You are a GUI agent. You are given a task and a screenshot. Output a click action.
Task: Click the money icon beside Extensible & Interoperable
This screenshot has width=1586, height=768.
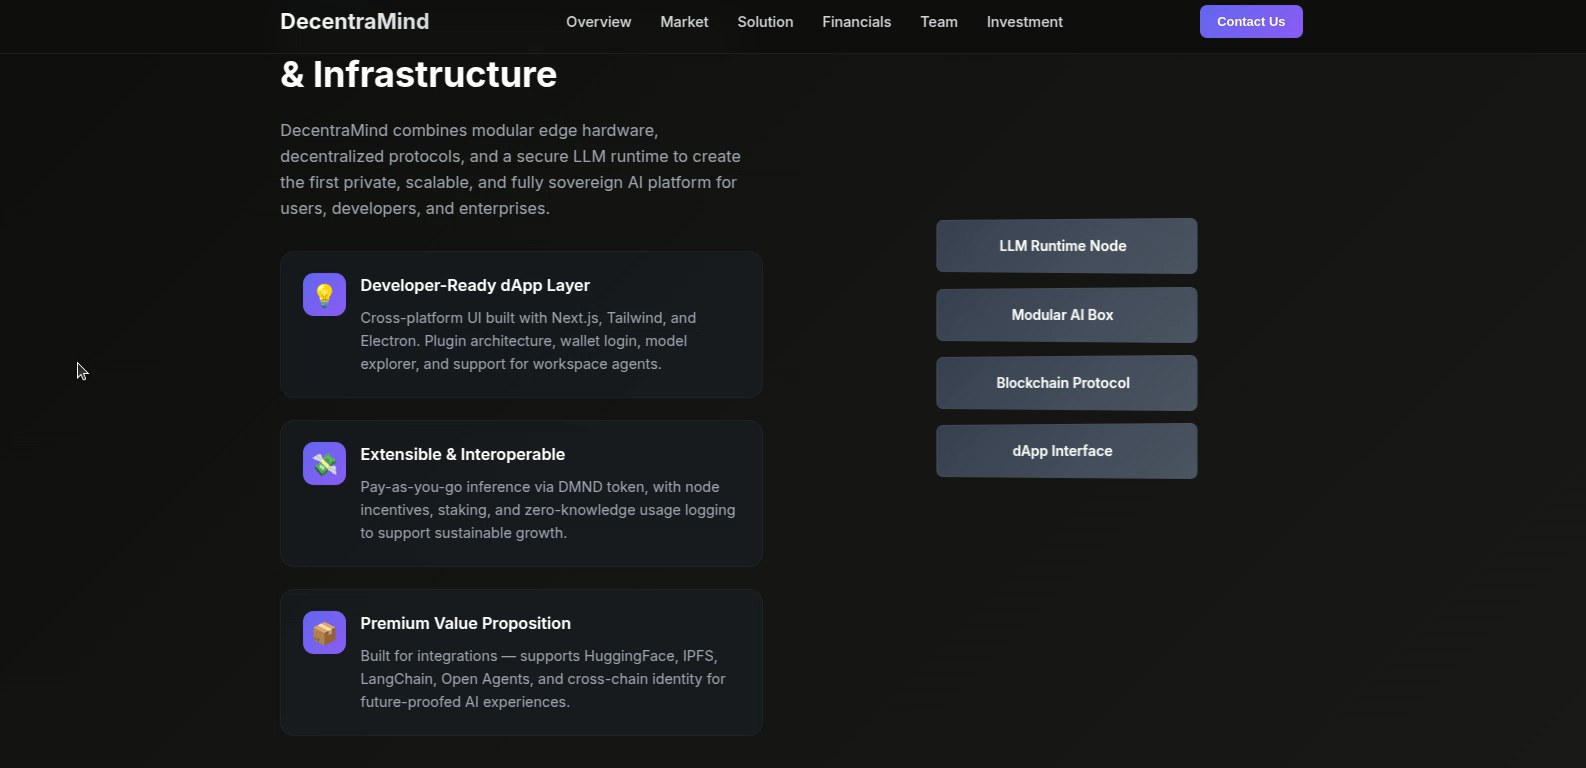point(324,464)
